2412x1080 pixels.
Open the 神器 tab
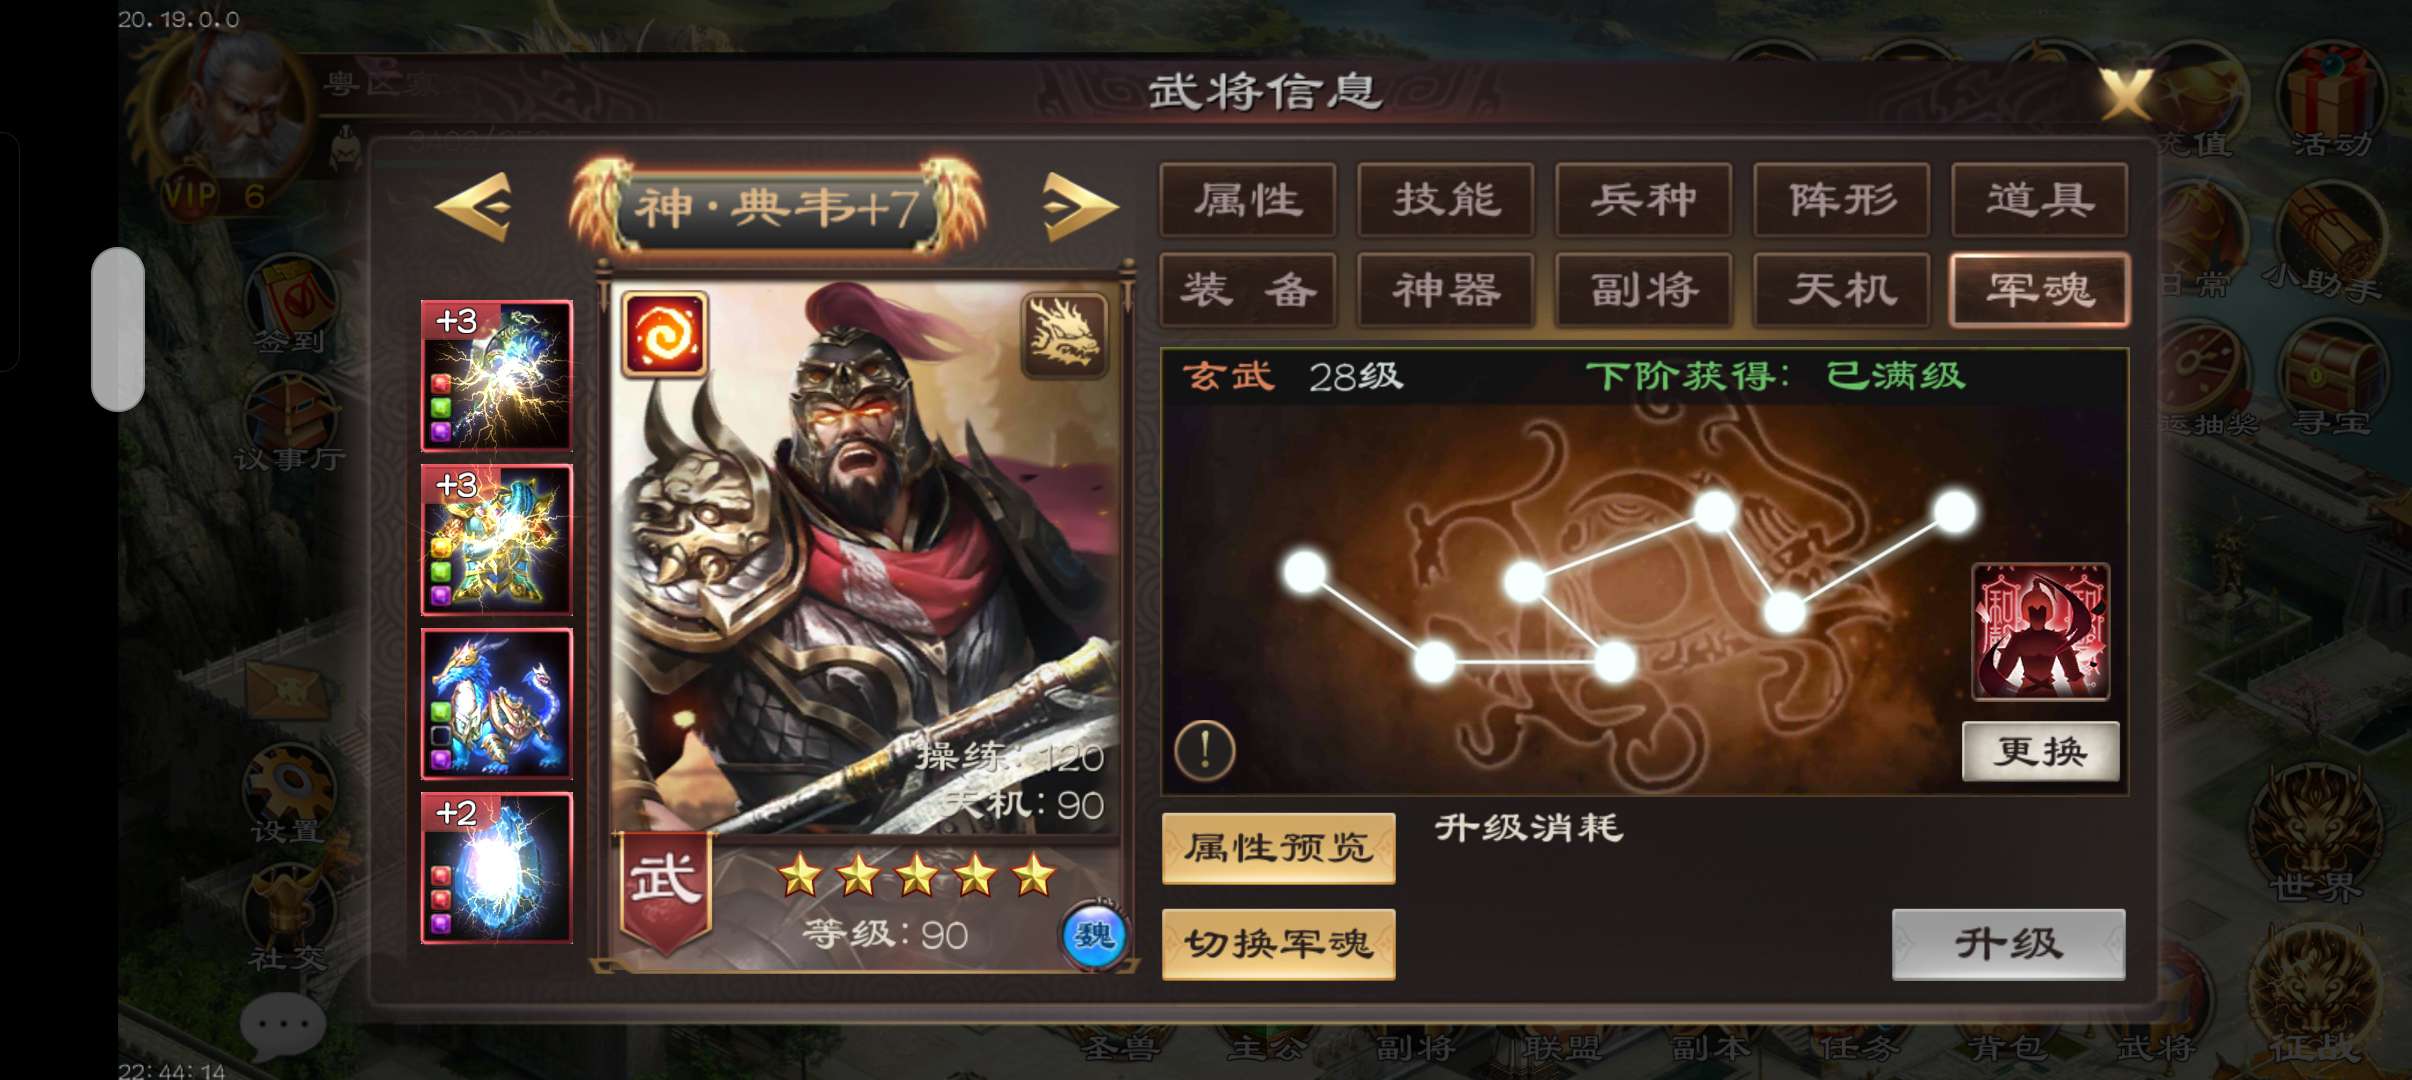click(x=1446, y=290)
